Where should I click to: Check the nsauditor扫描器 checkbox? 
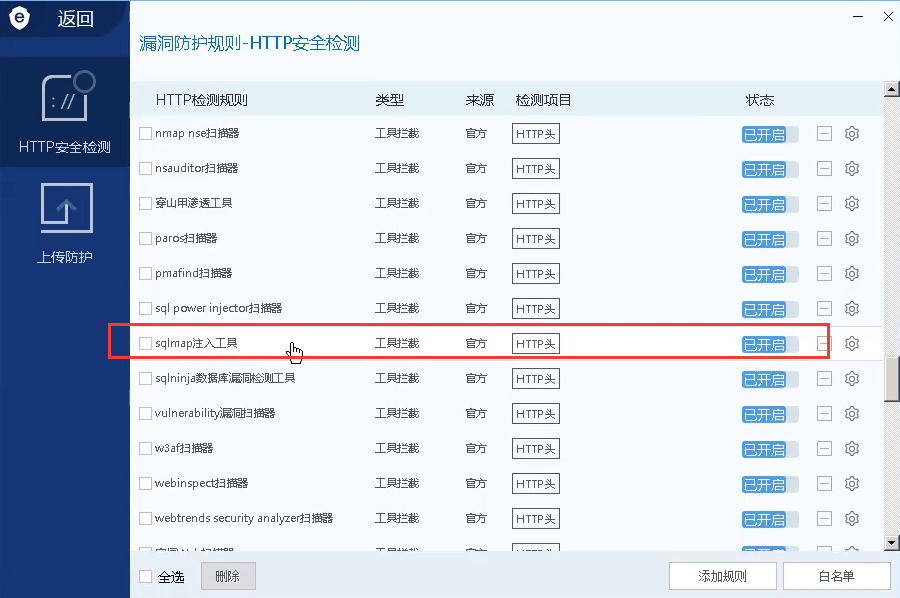click(x=146, y=169)
